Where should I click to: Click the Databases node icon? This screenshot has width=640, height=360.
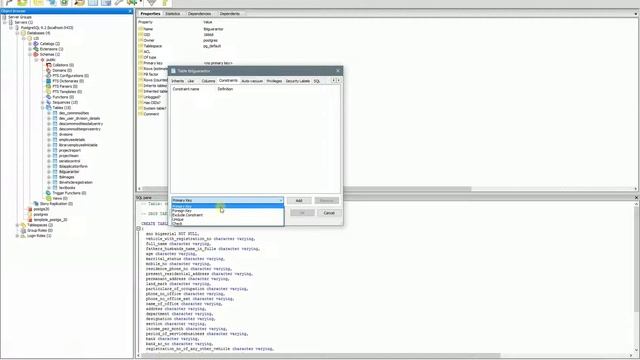coord(23,33)
